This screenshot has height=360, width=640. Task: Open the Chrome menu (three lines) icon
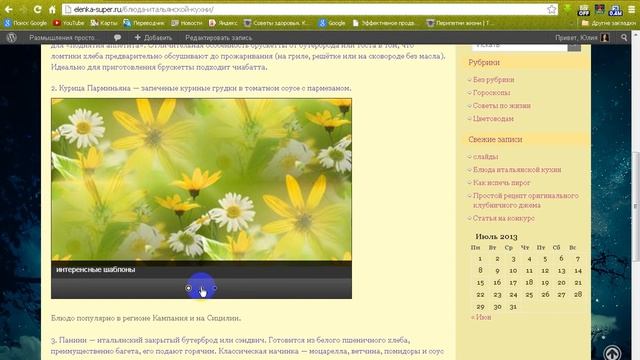click(x=631, y=9)
